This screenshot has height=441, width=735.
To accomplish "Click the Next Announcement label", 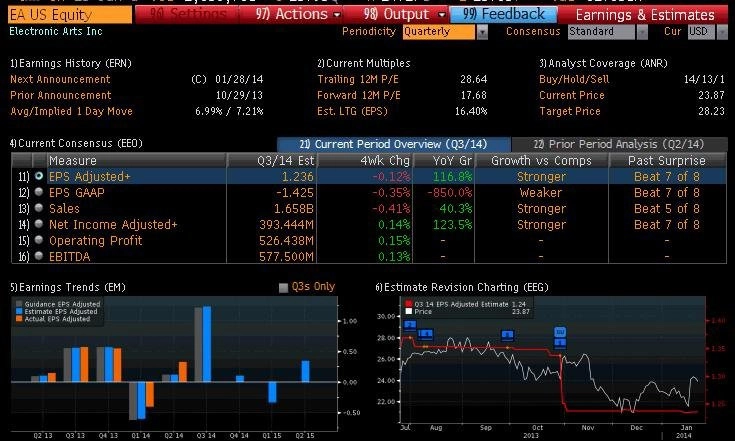I will [x=60, y=79].
